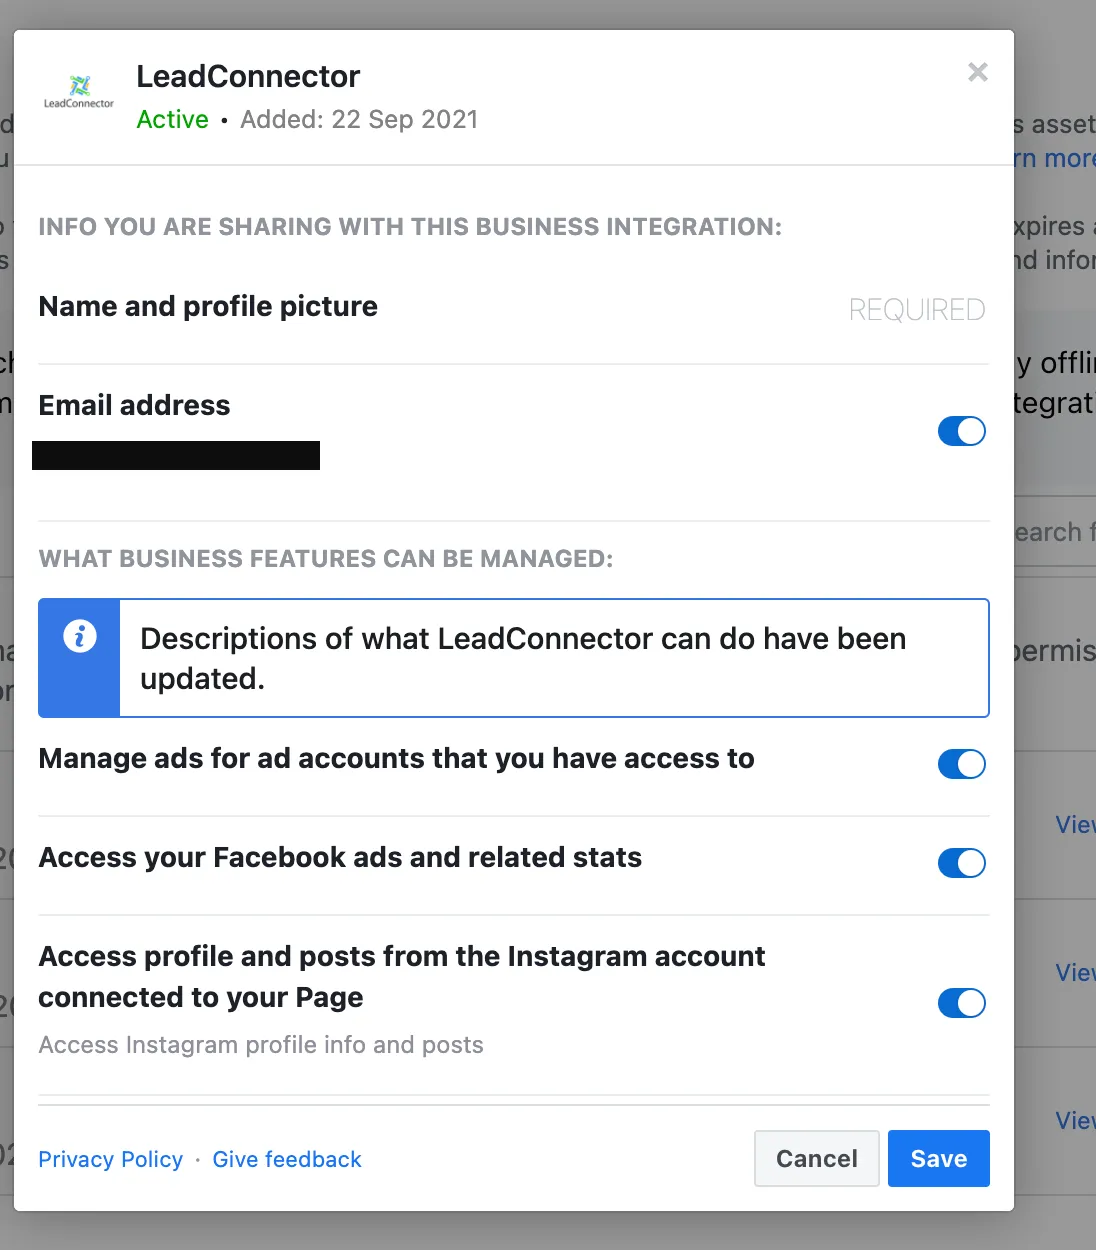Image resolution: width=1096 pixels, height=1250 pixels.
Task: Click the LeadConnector title text
Action: (x=248, y=76)
